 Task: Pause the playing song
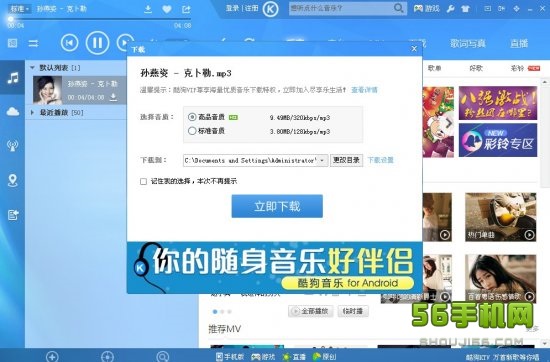pyautogui.click(x=97, y=42)
